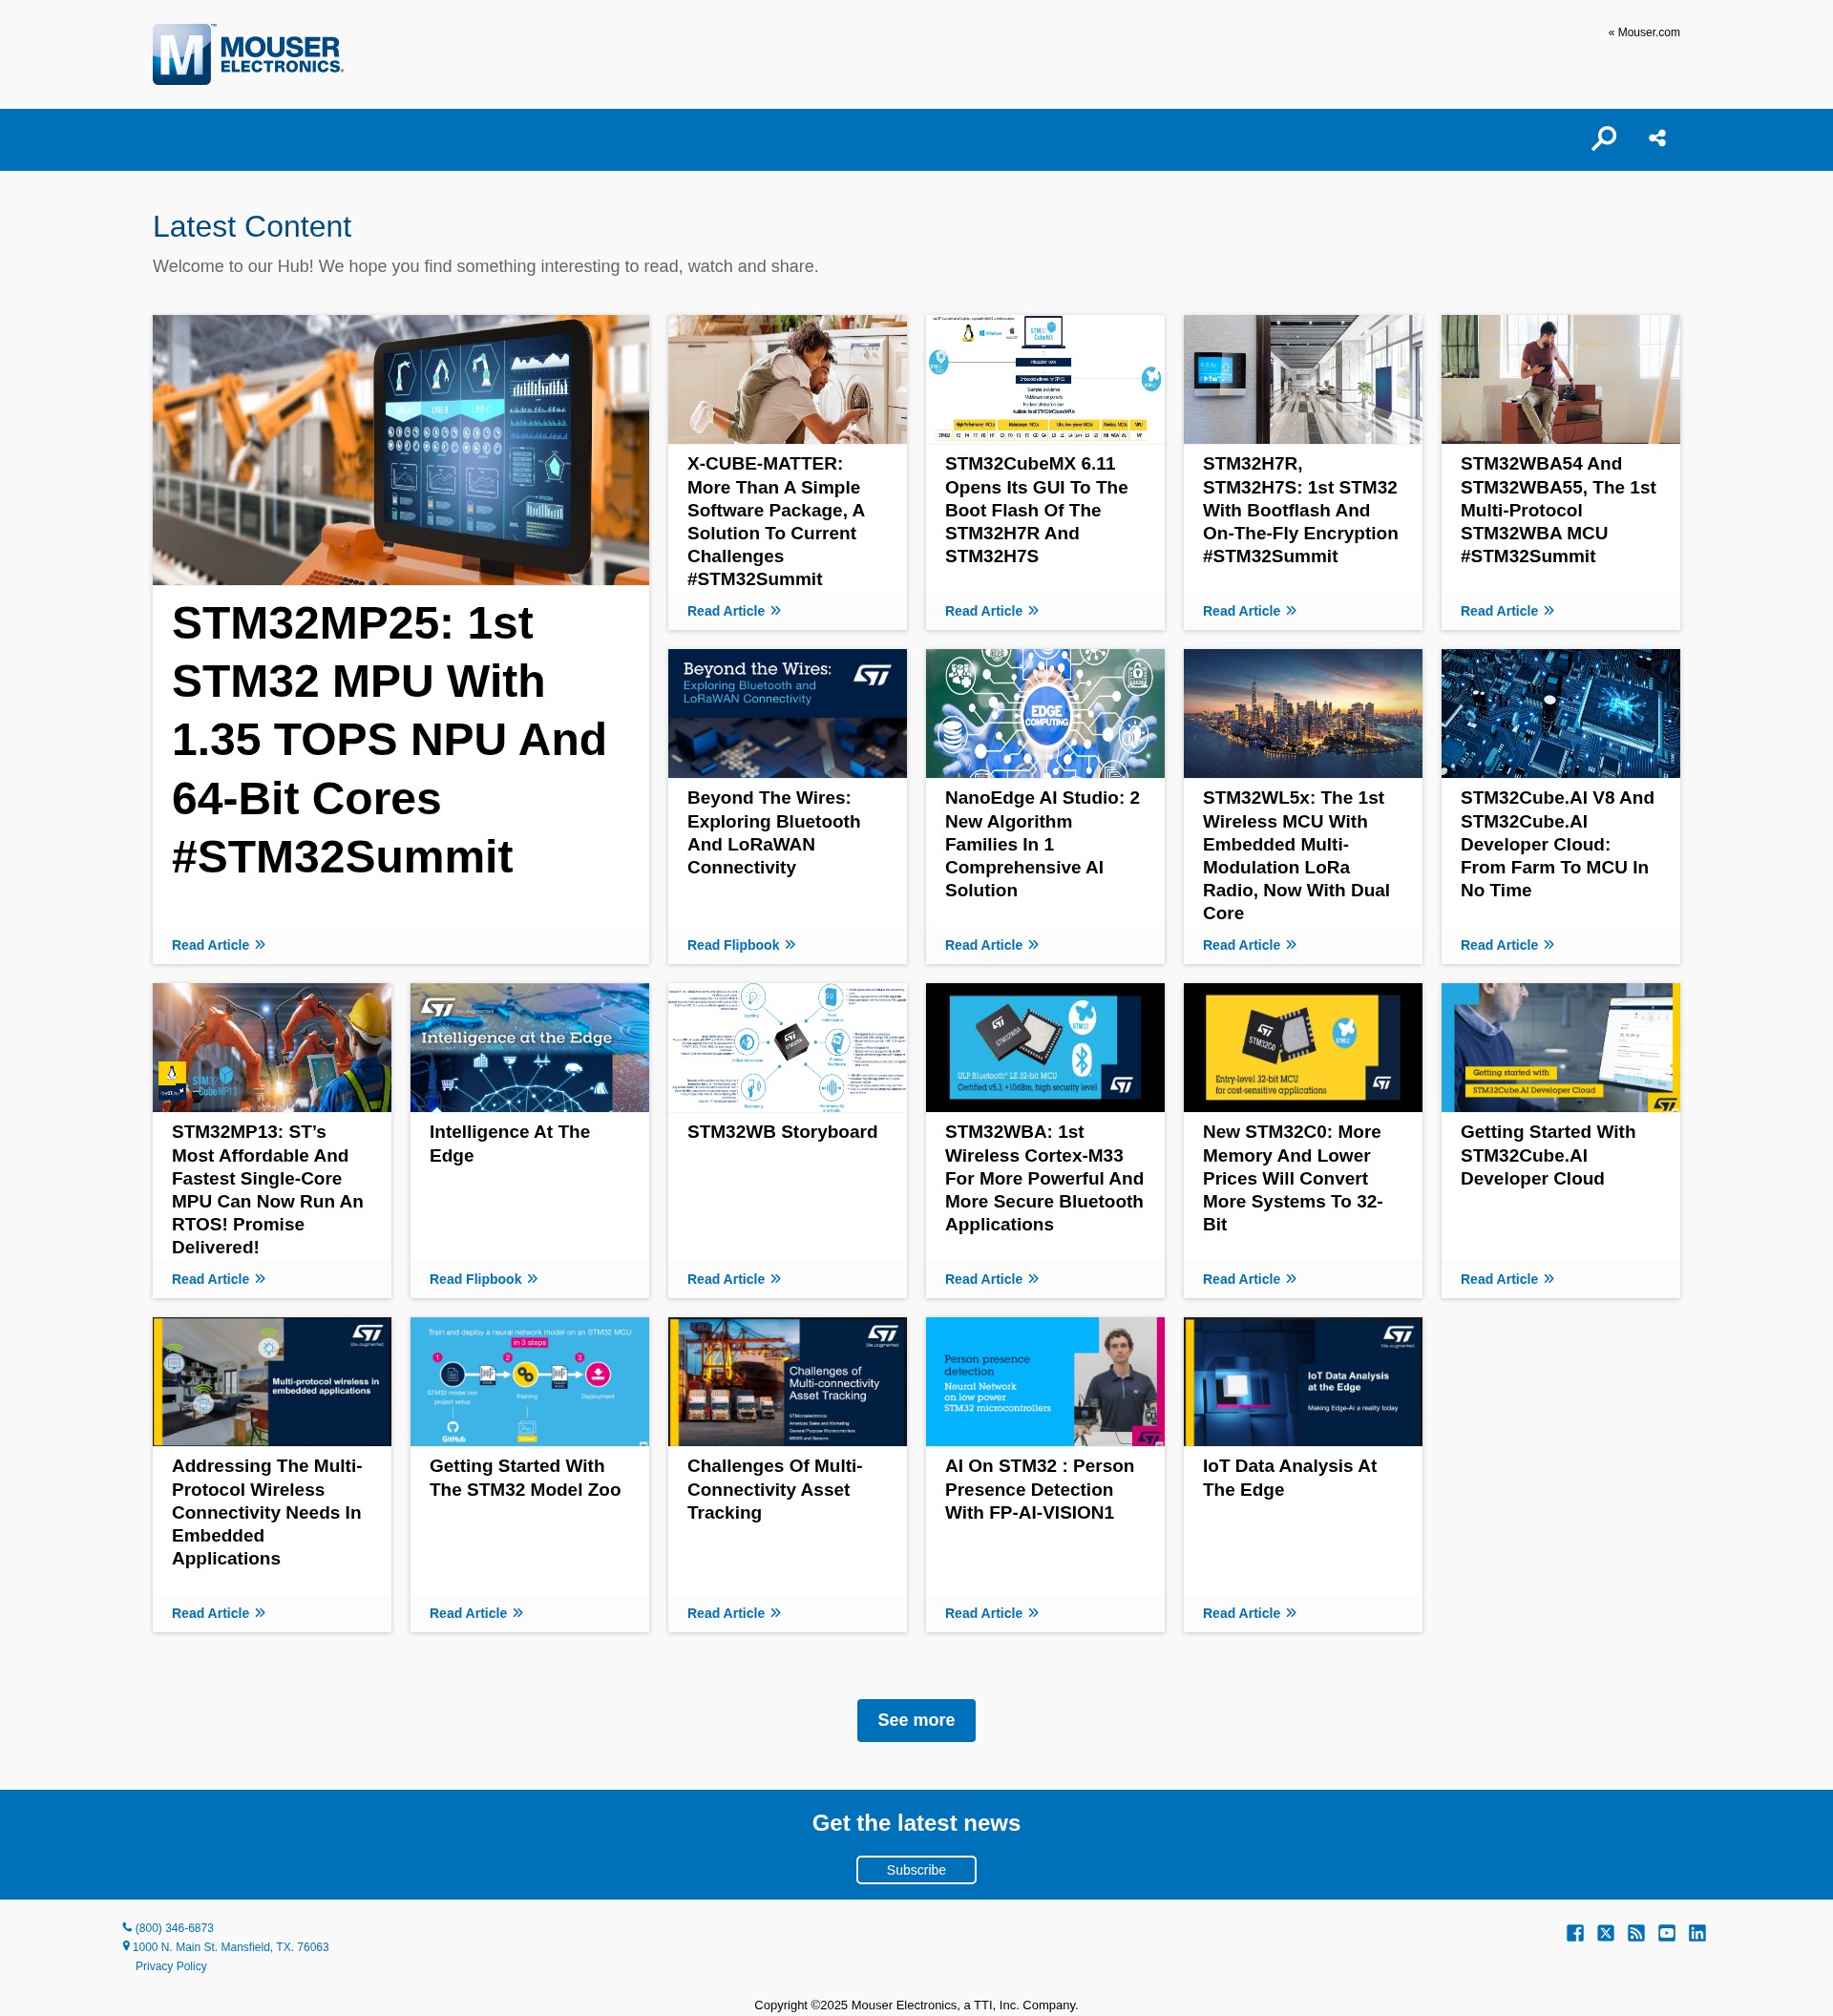Click the title 'Intelligence At The Edge'
Viewport: 1833px width, 2016px height.
pos(509,1143)
